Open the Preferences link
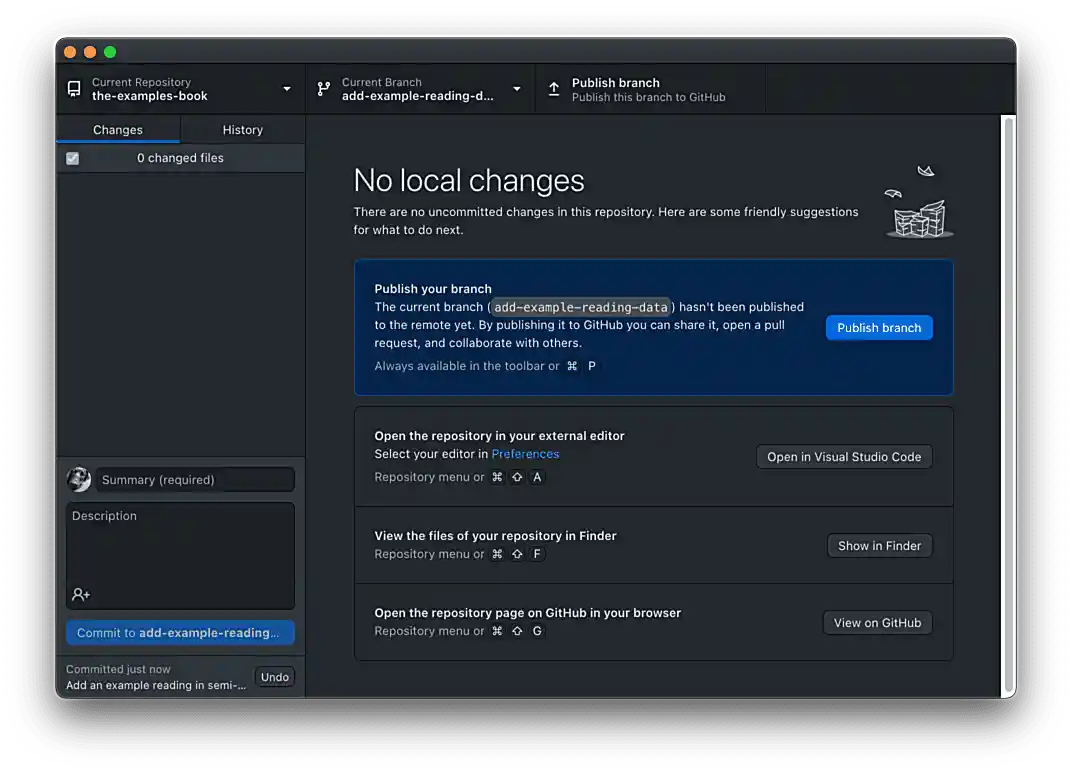Viewport: 1072px width, 772px height. [x=525, y=454]
